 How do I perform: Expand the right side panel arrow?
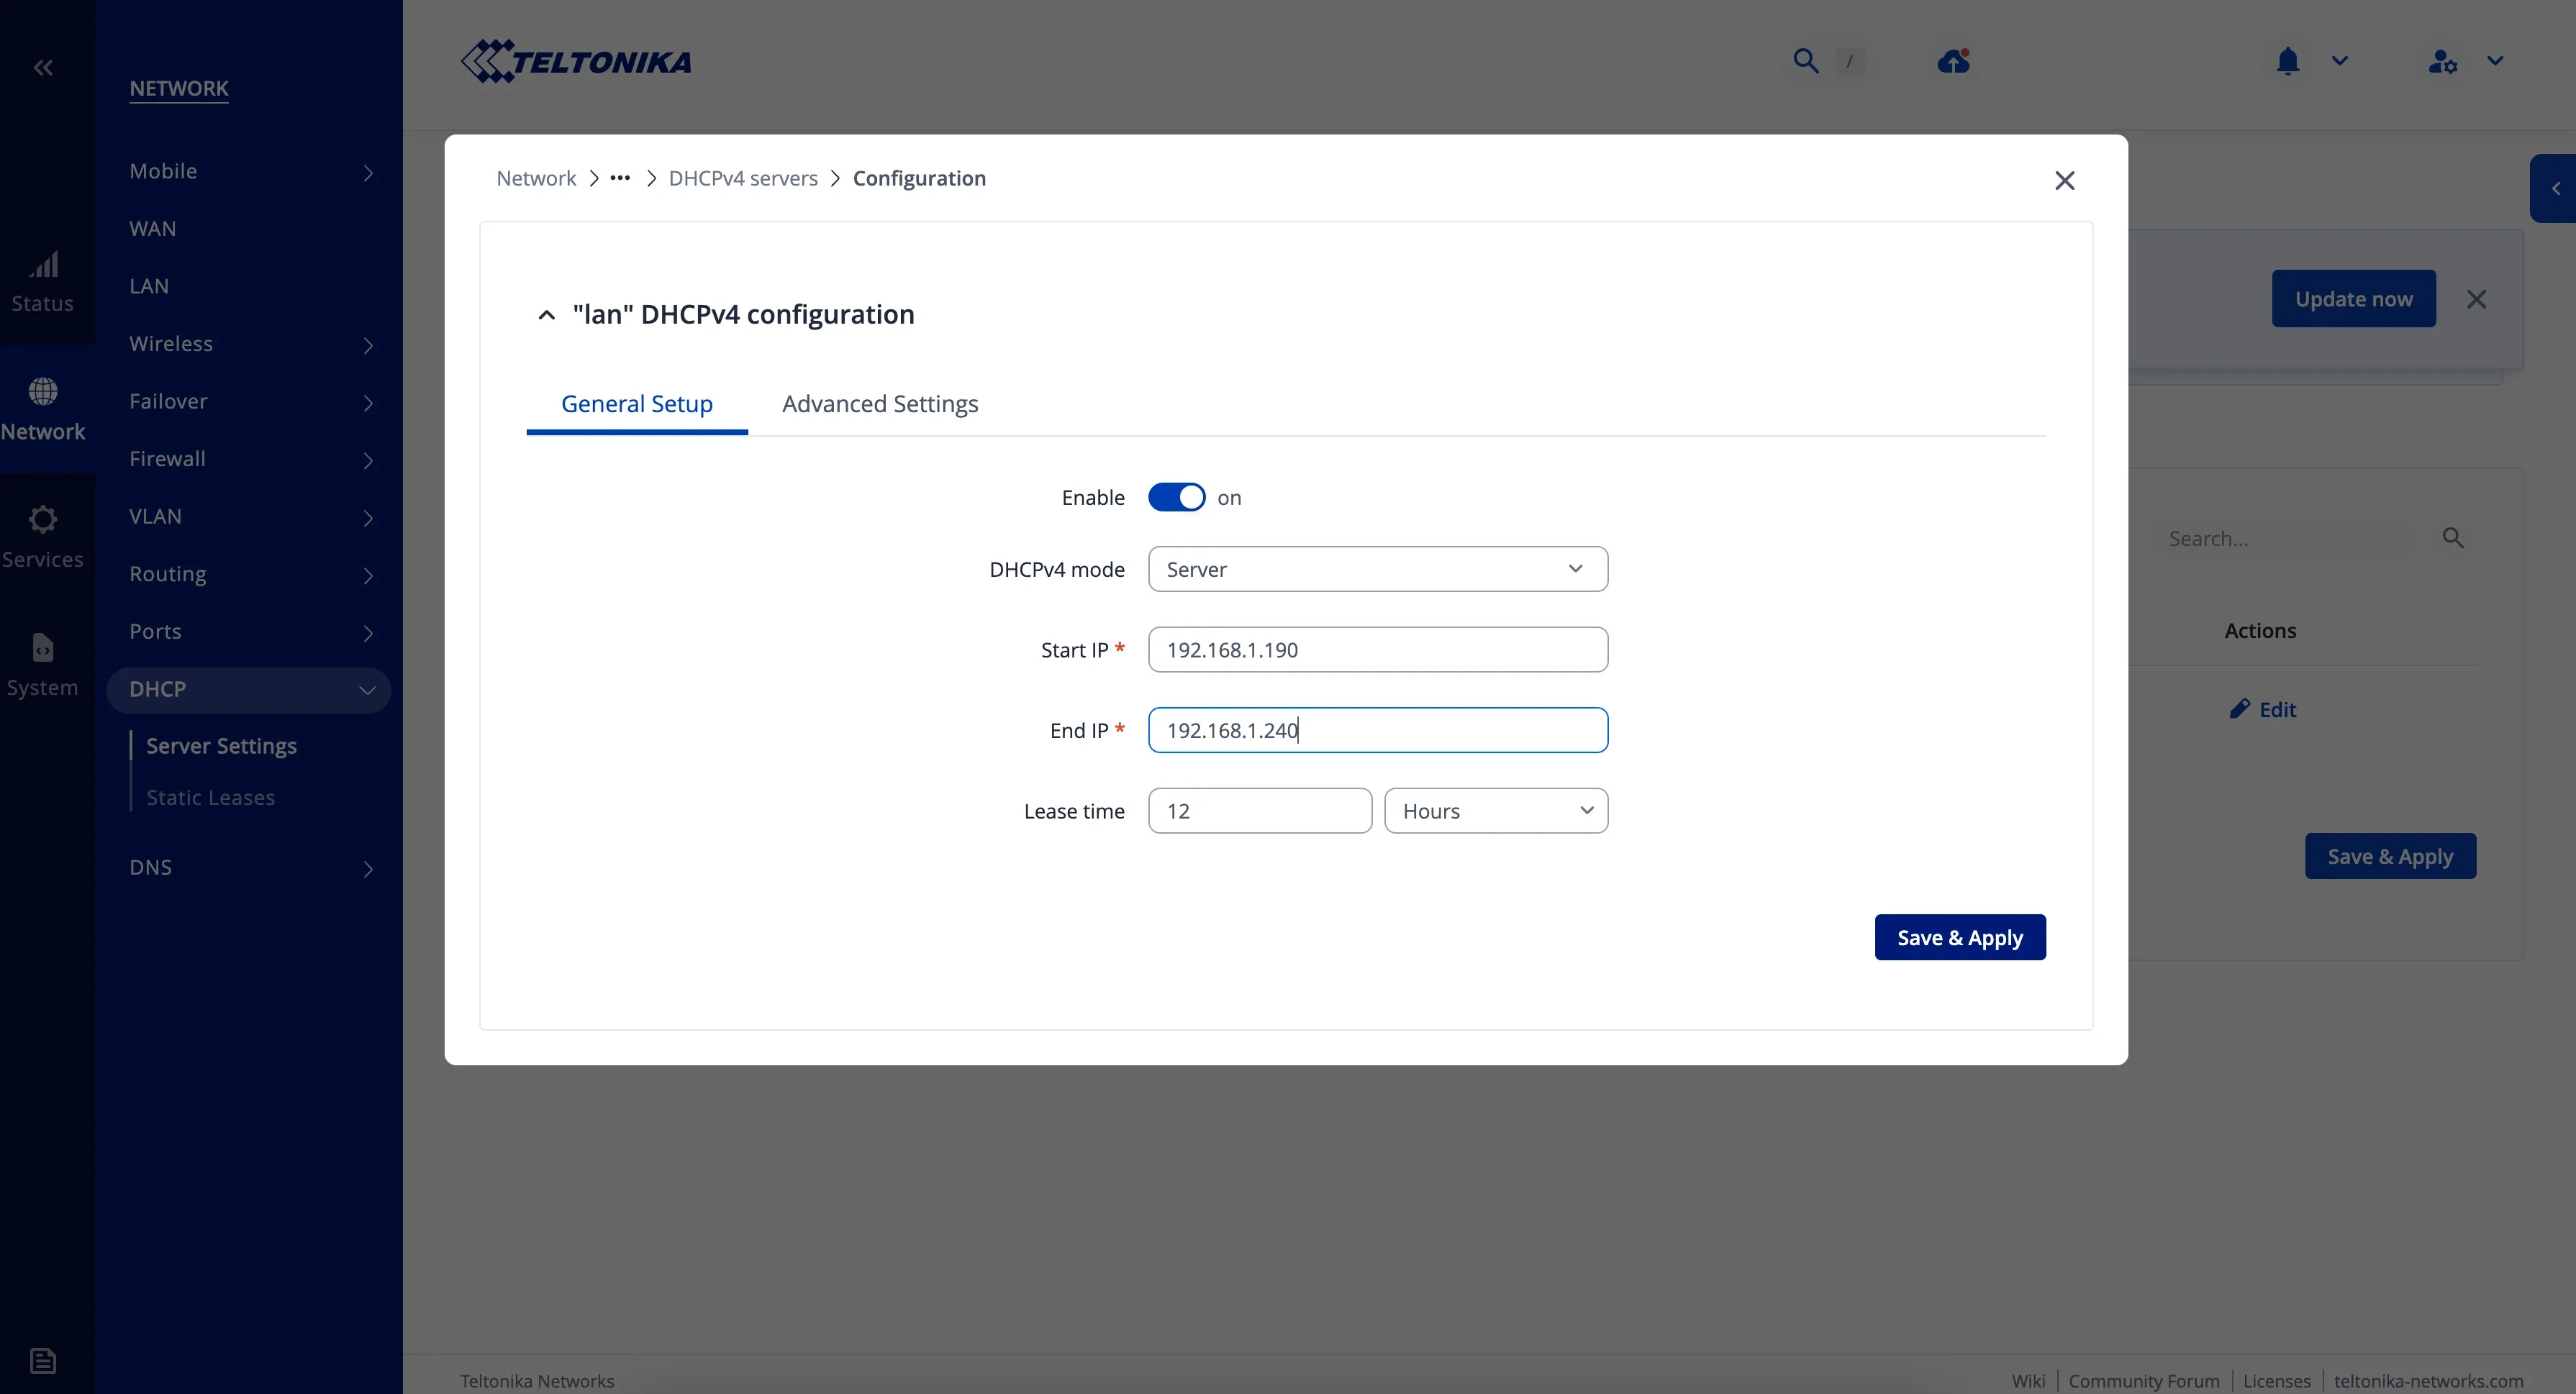tap(2555, 188)
